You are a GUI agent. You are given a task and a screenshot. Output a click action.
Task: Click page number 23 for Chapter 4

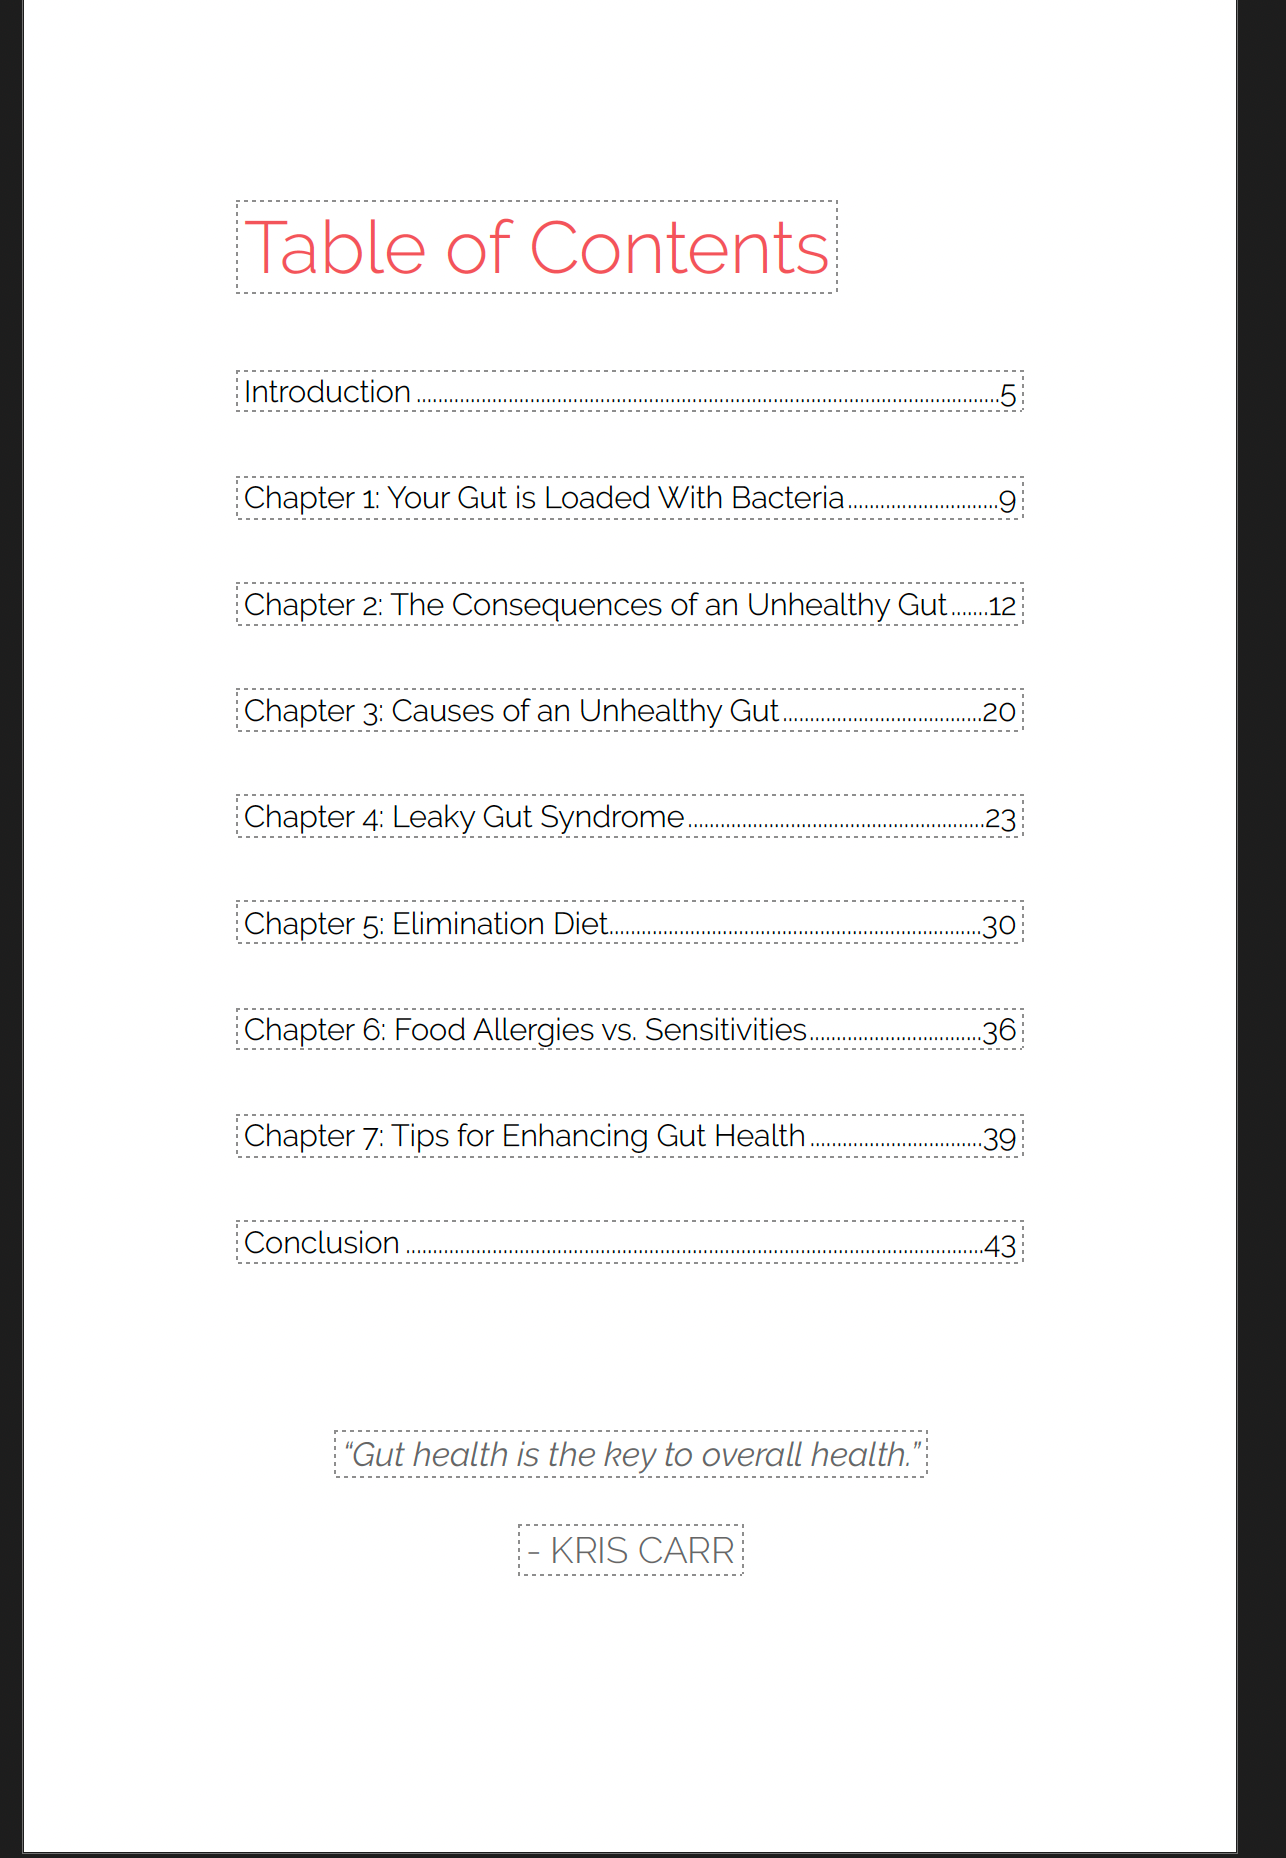click(x=1000, y=820)
